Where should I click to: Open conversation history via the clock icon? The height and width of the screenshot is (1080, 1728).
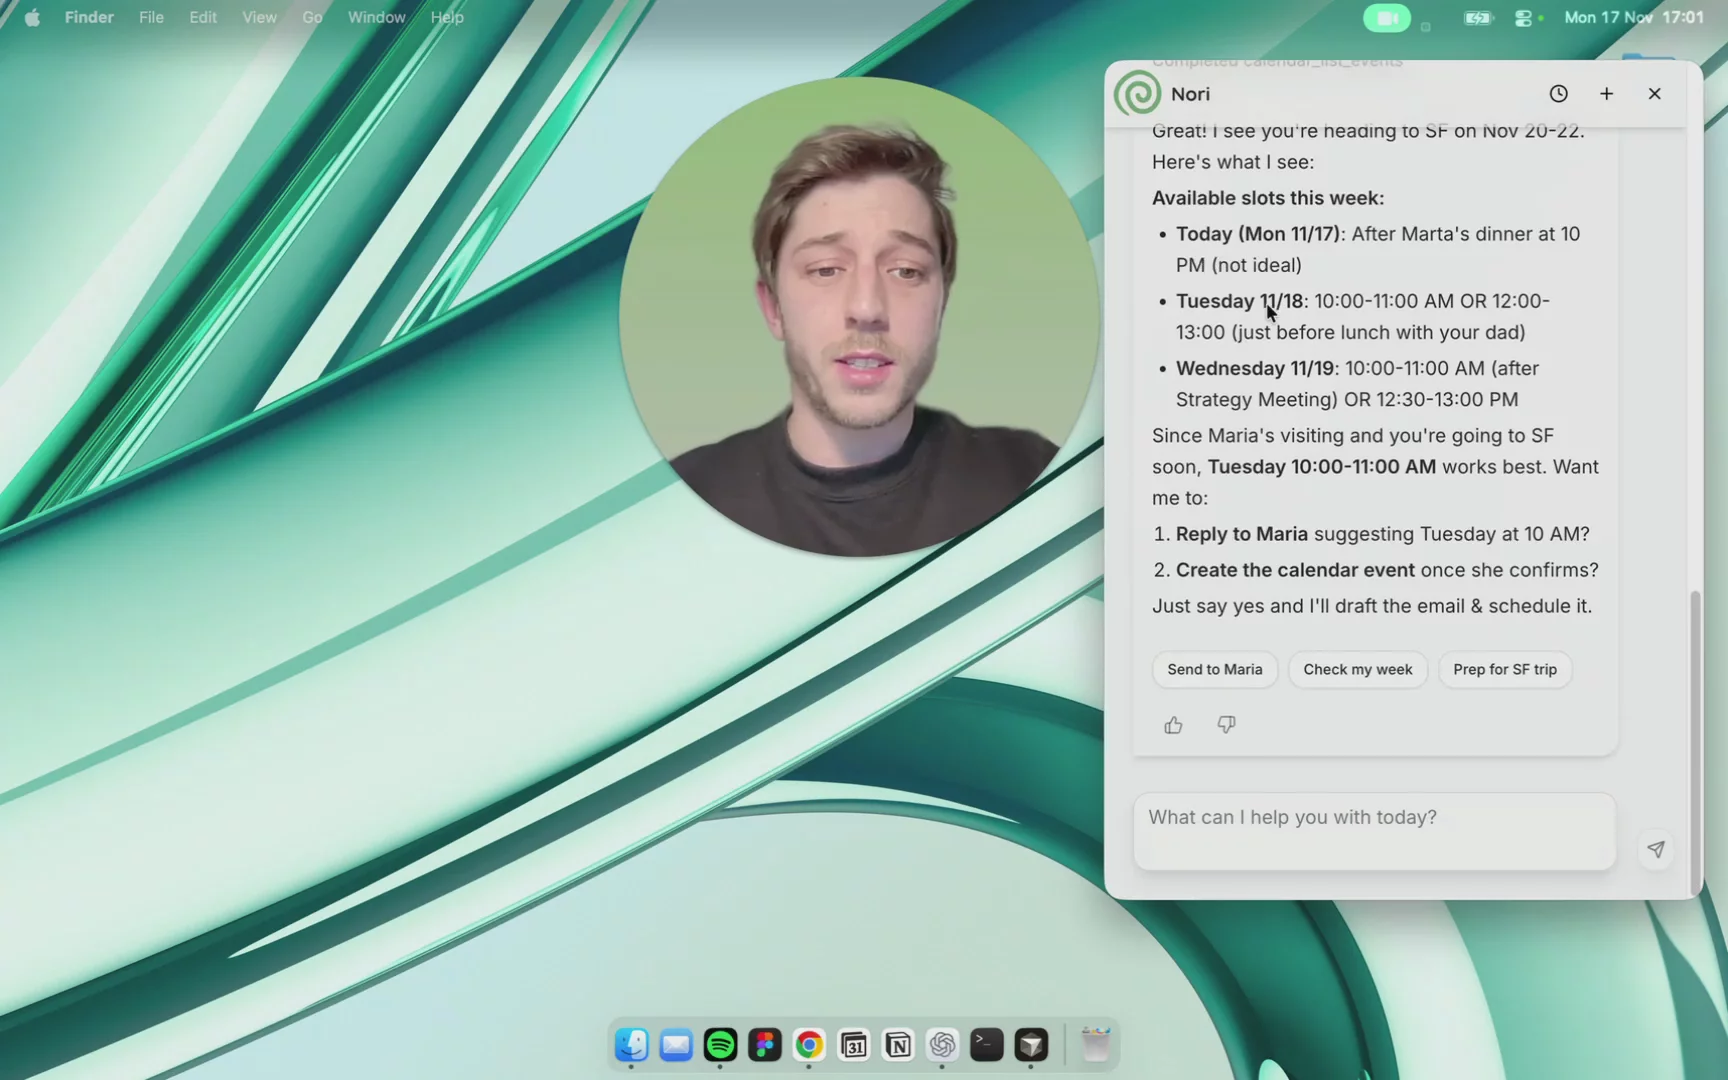[1559, 93]
